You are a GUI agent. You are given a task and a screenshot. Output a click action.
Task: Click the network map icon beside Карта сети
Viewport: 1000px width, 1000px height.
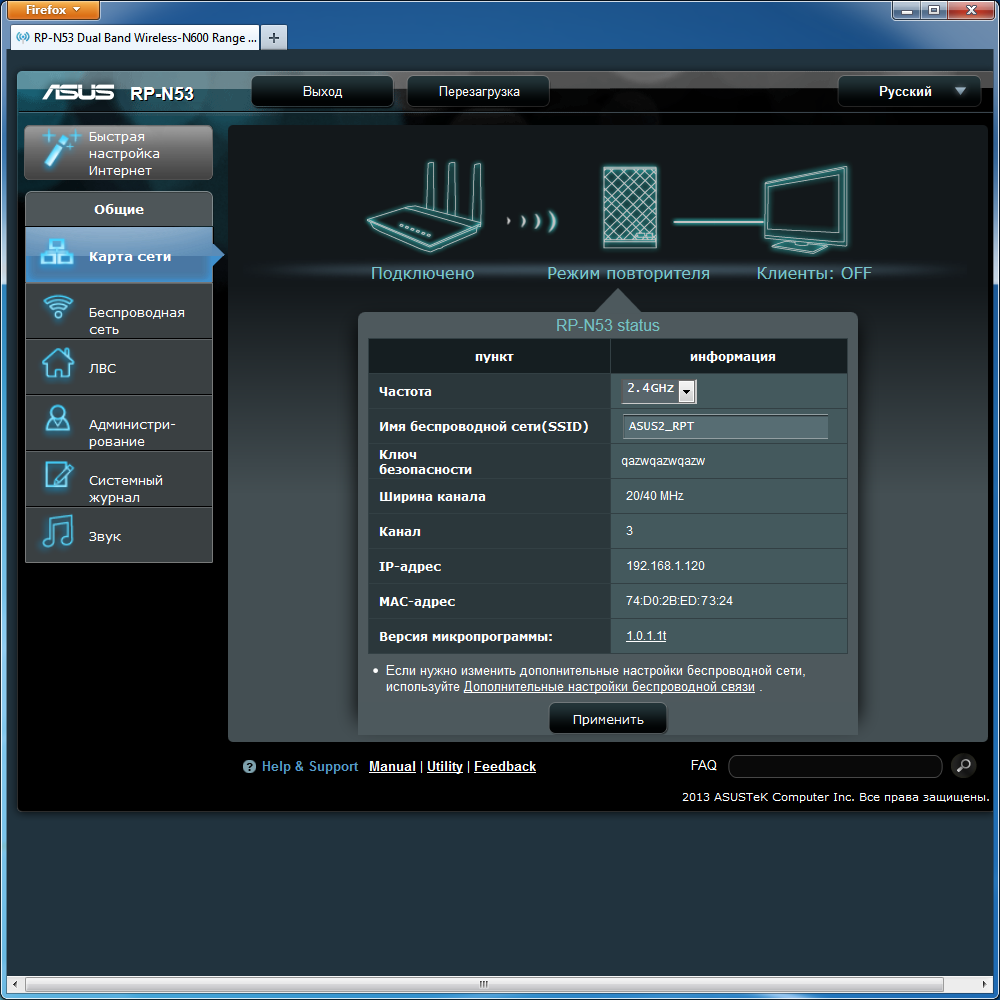tap(57, 252)
